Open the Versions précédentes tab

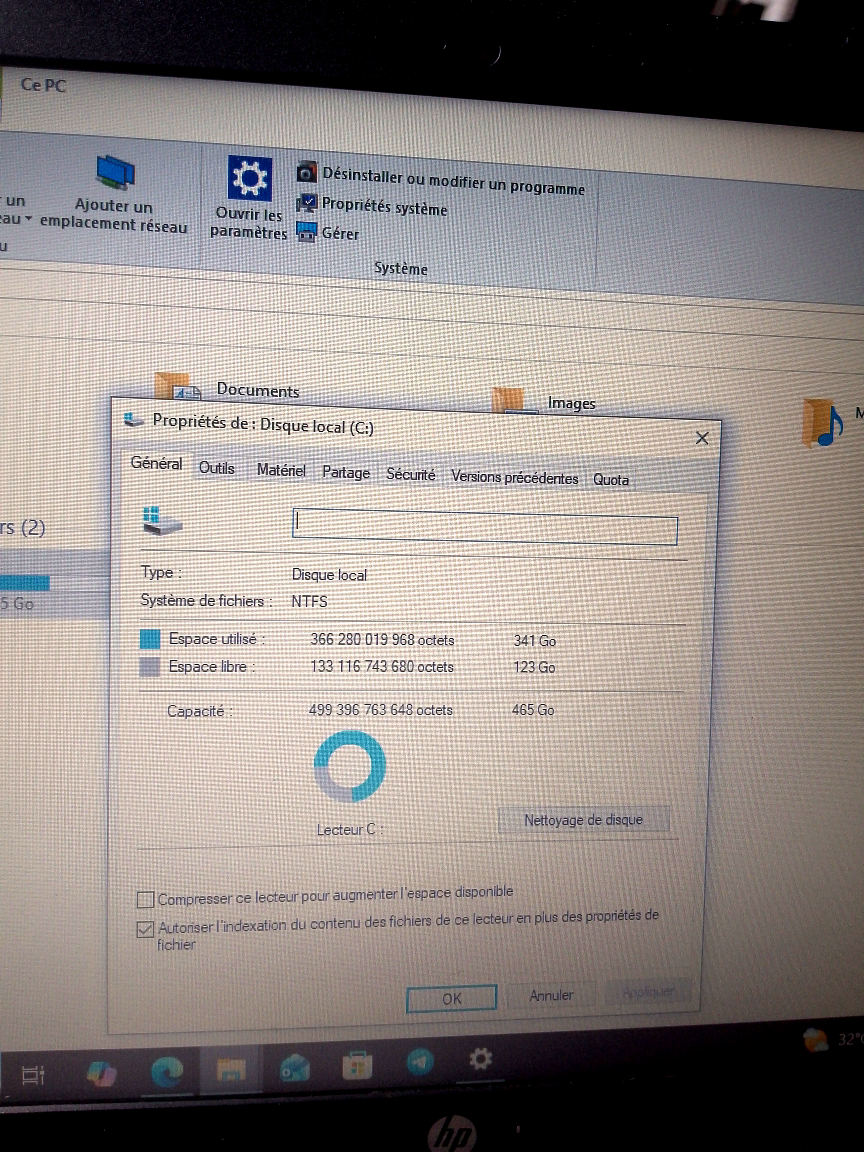click(514, 478)
